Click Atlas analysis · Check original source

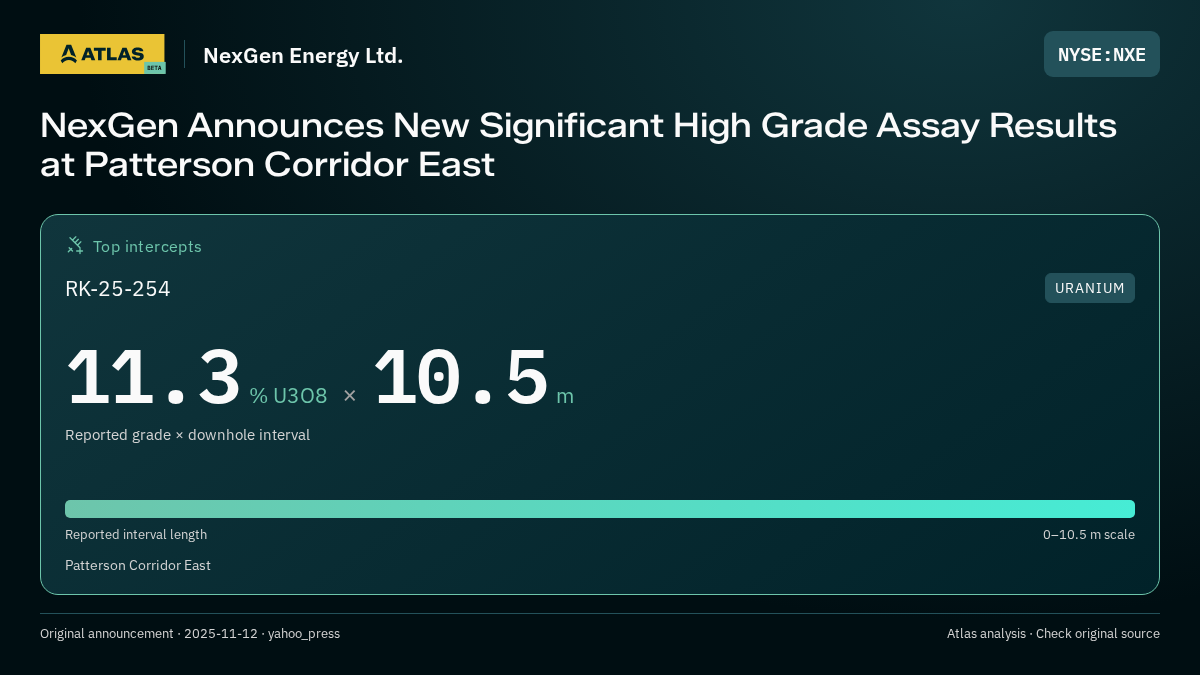[1053, 634]
